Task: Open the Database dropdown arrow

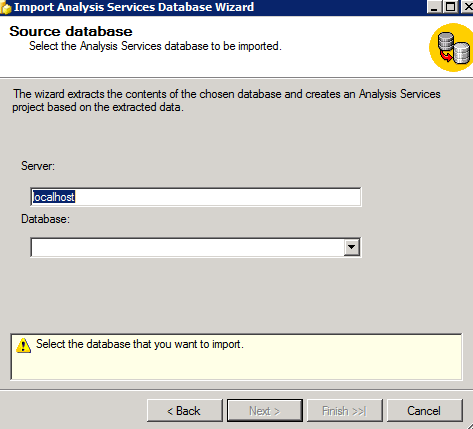Action: click(x=352, y=247)
